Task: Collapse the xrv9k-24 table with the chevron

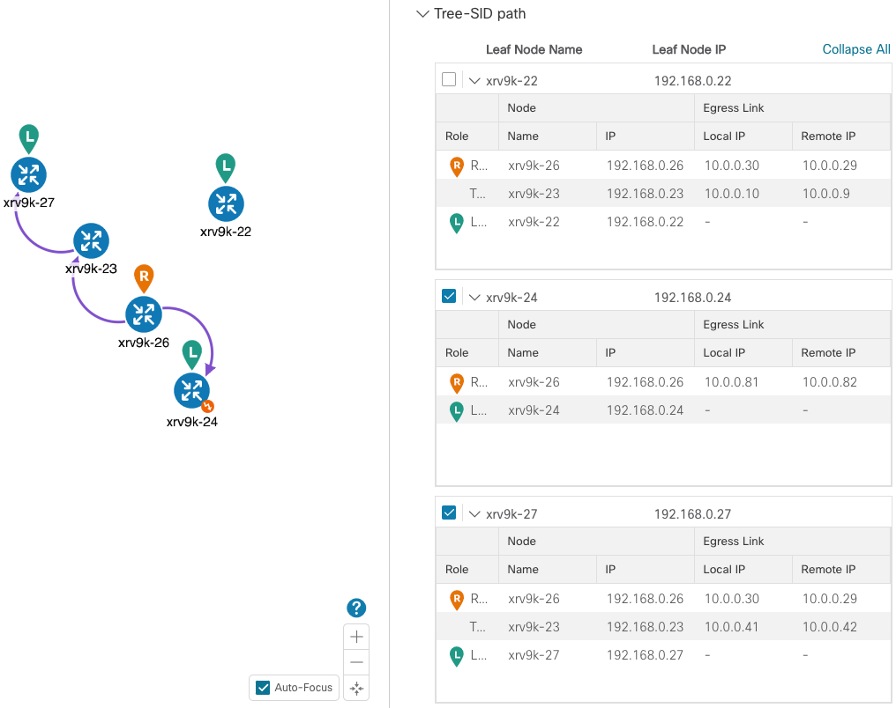Action: (x=475, y=296)
